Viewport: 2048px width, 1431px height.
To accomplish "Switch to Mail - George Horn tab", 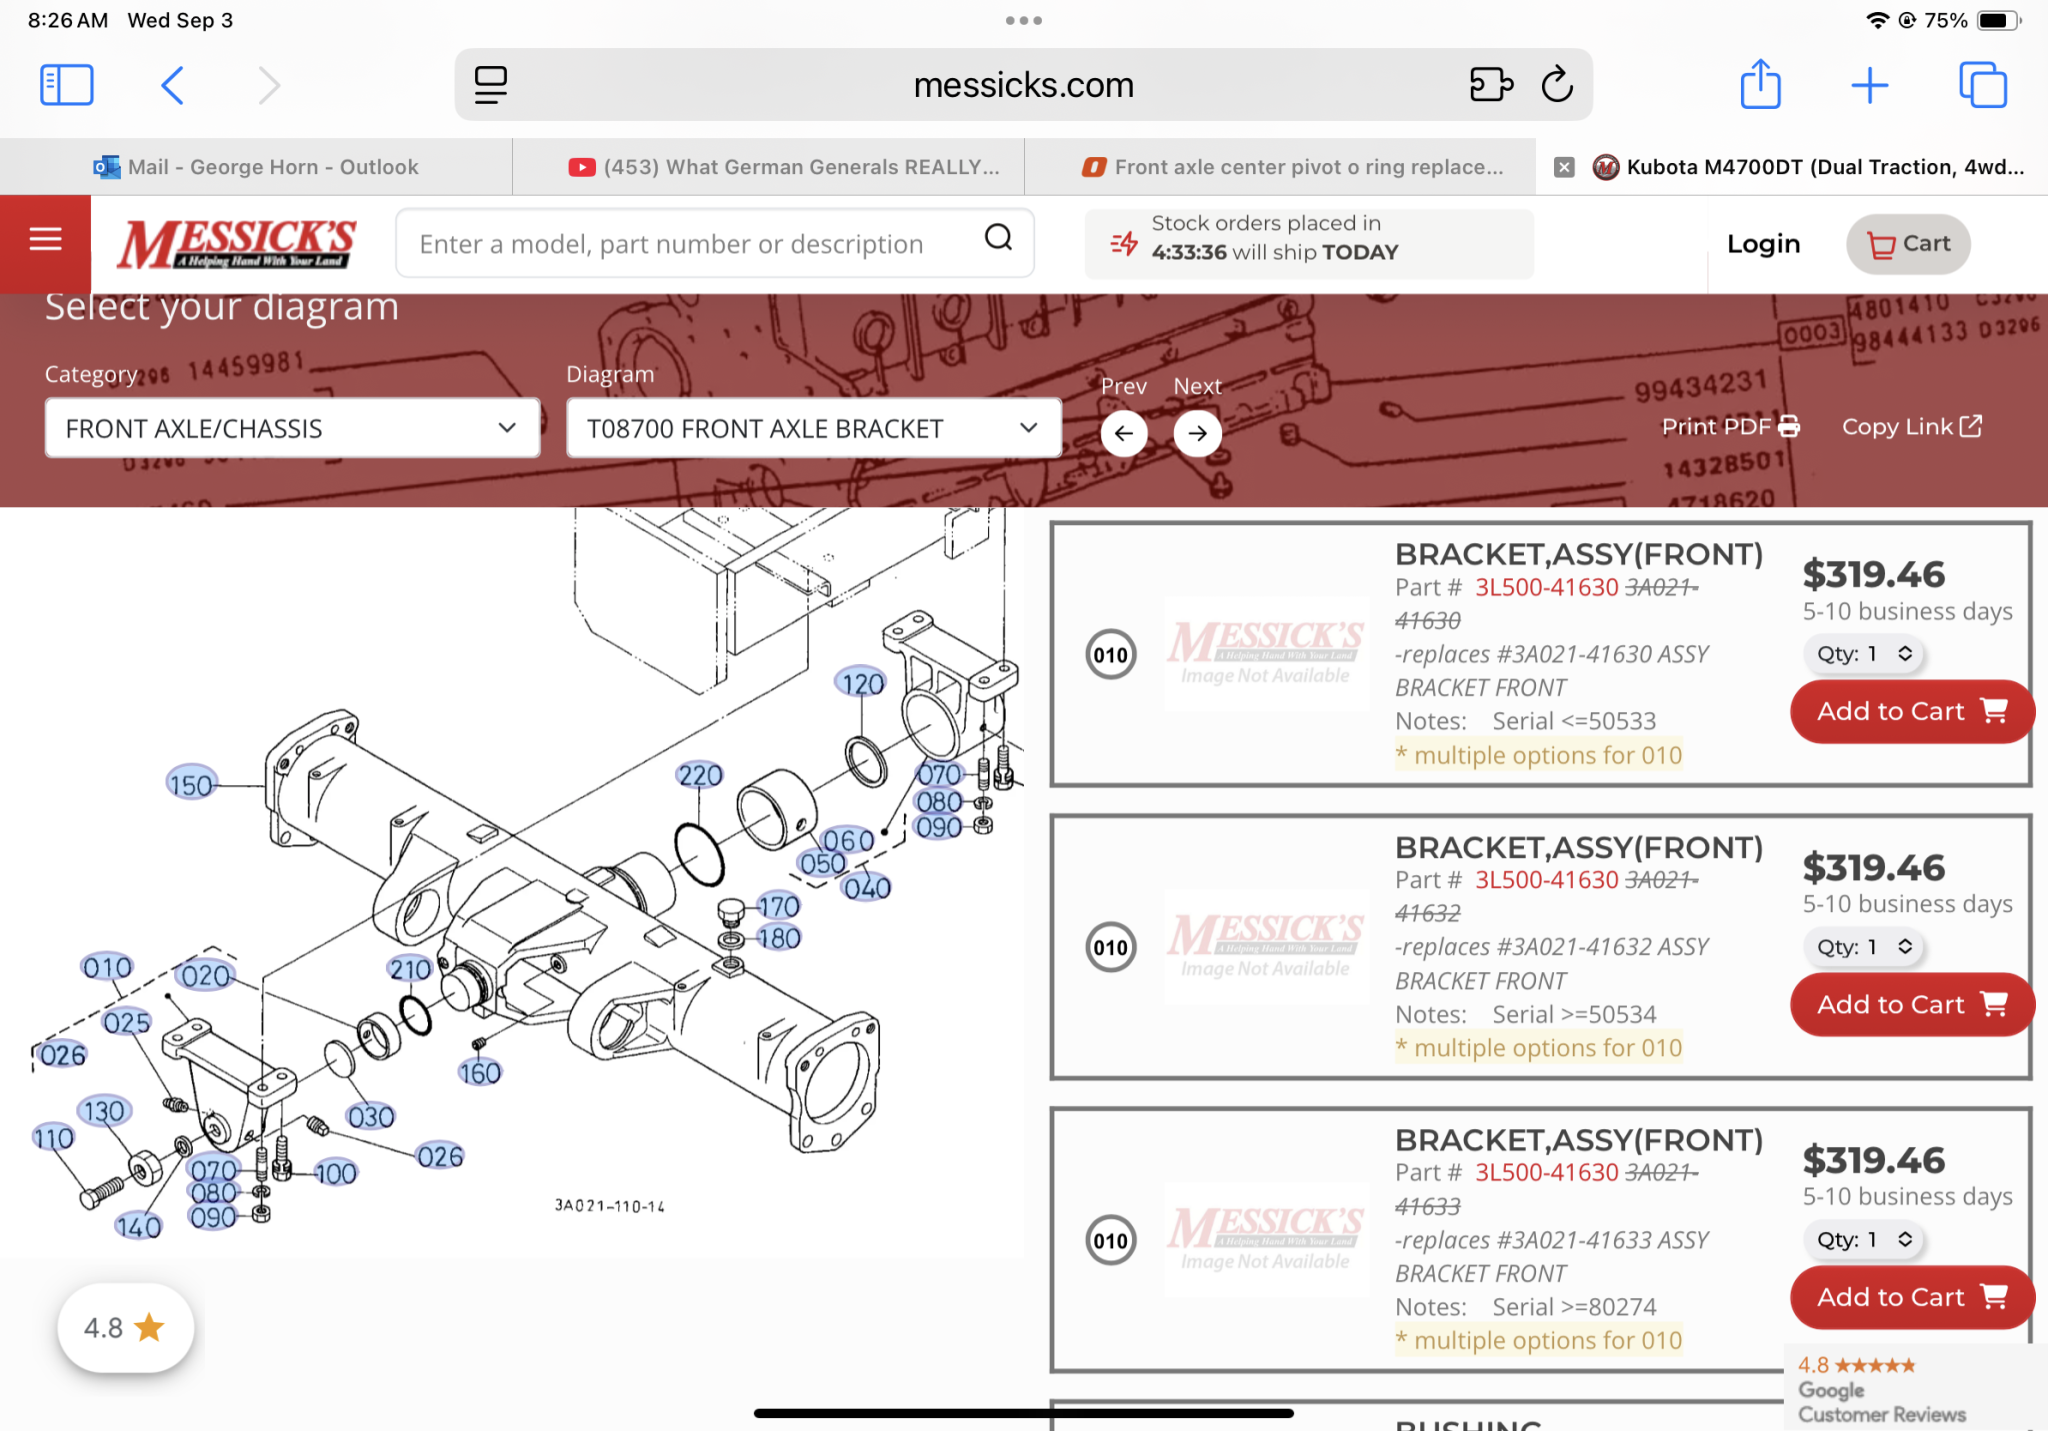I will point(256,167).
